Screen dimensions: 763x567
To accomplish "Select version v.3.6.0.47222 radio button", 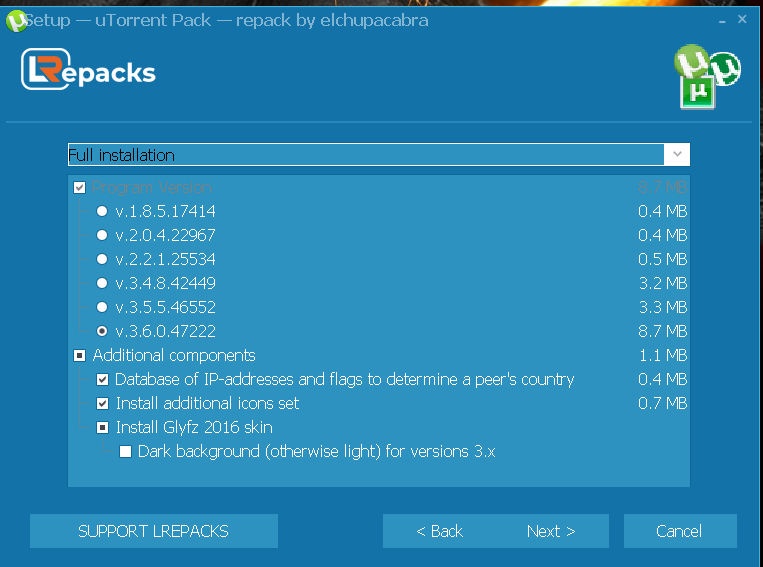I will click(x=102, y=331).
